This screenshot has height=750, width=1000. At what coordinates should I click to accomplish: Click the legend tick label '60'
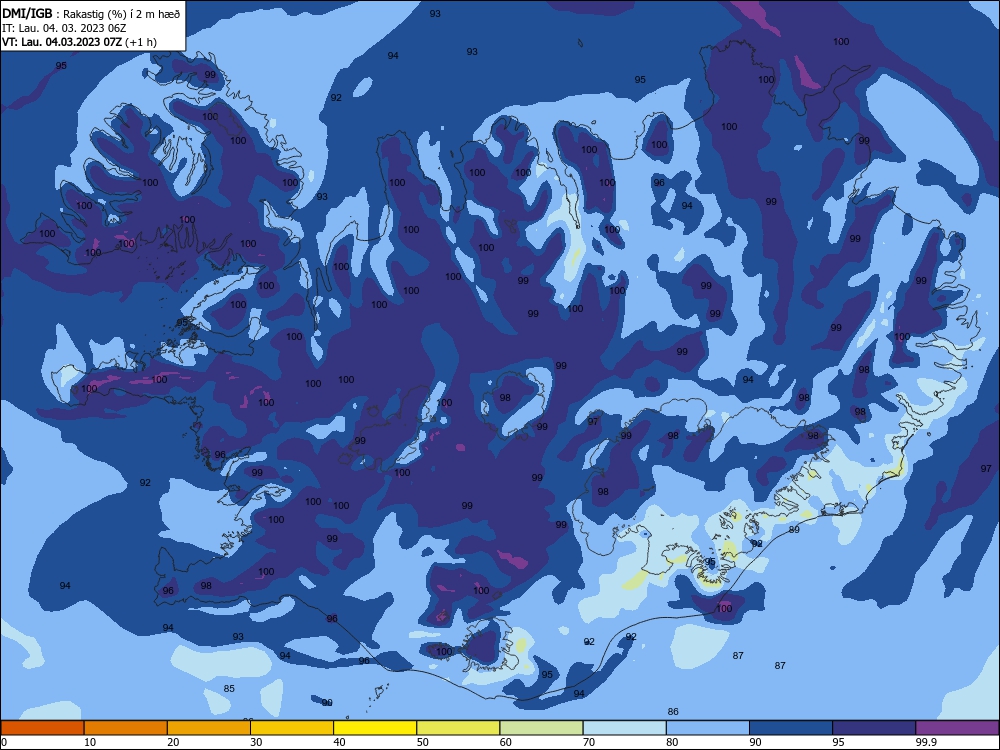click(x=506, y=742)
